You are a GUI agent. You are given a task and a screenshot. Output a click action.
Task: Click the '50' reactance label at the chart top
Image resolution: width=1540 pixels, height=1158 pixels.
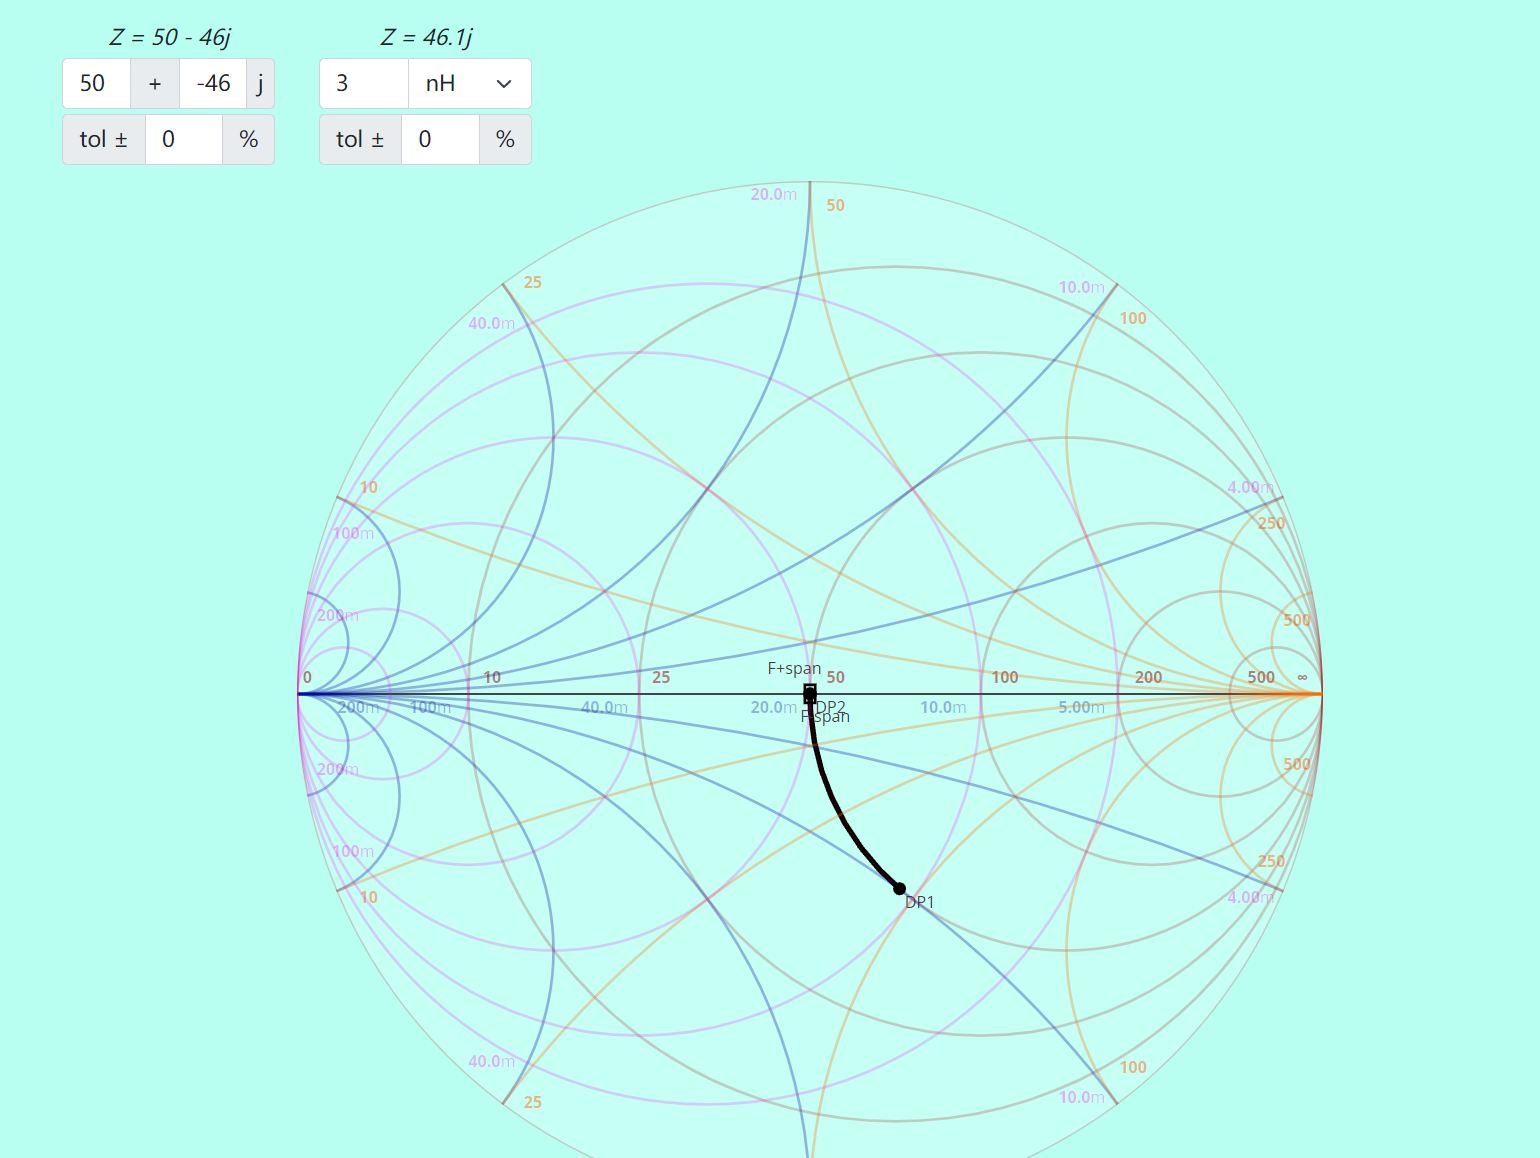pos(836,205)
